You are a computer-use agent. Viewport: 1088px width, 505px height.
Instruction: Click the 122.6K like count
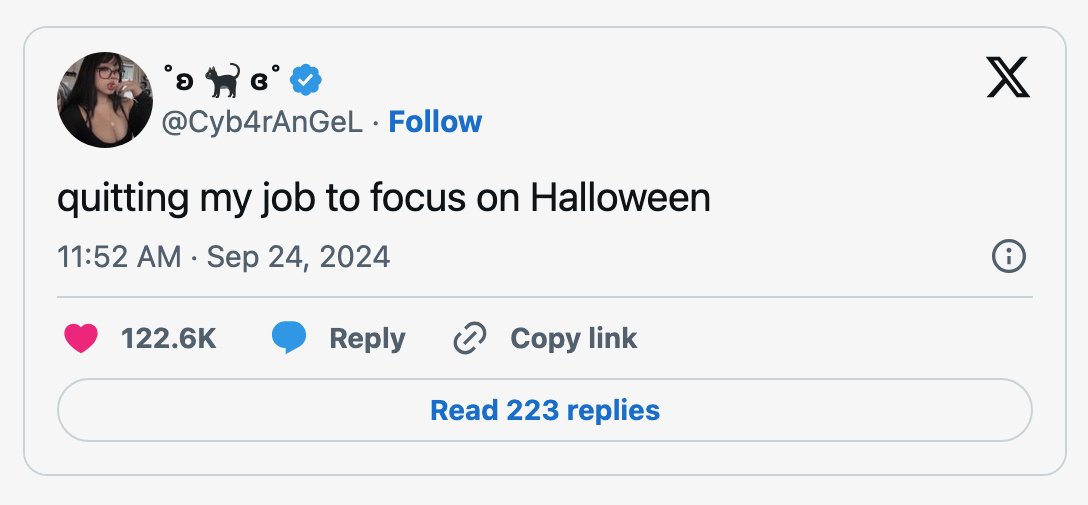click(169, 339)
